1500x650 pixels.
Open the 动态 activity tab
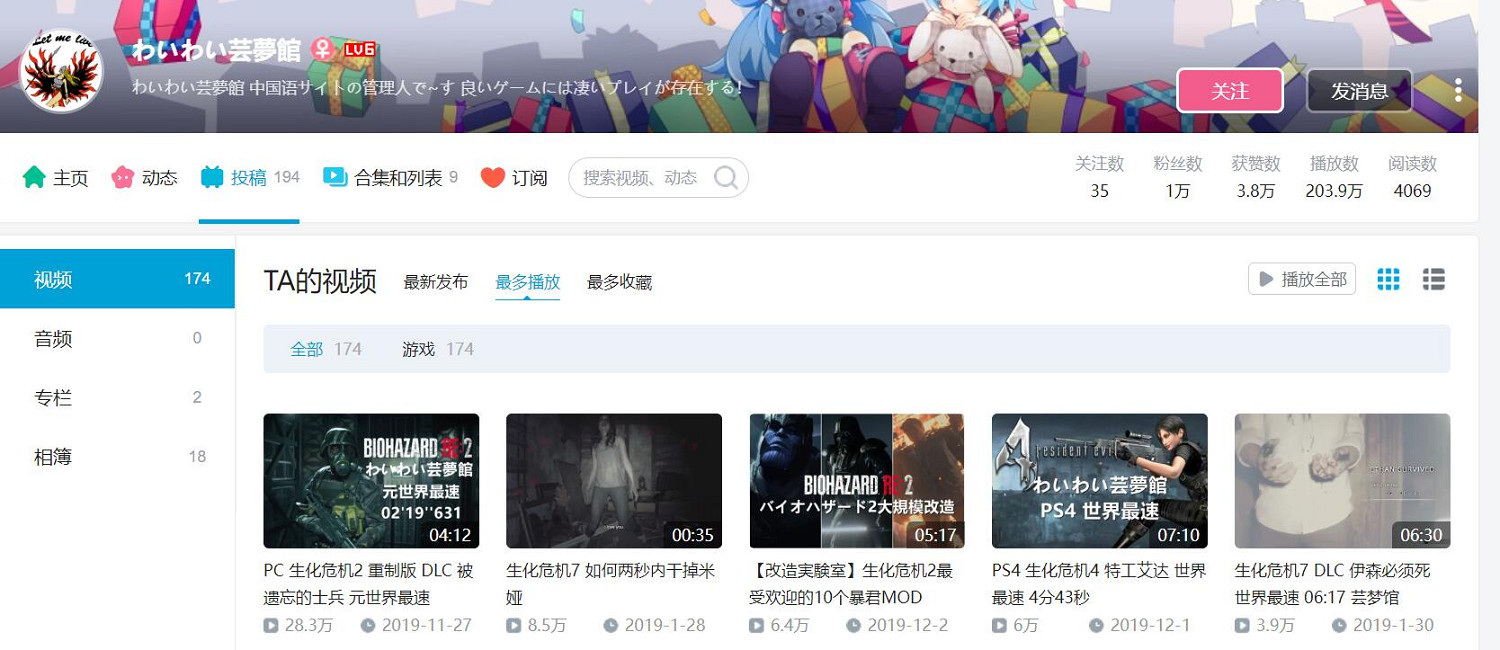click(x=145, y=178)
